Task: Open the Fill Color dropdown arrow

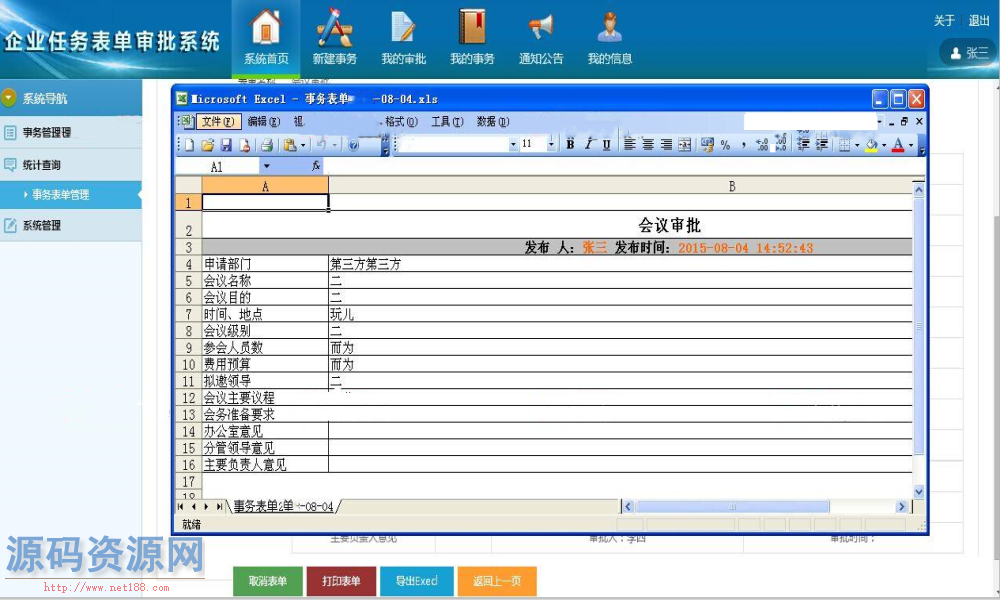Action: tap(884, 145)
